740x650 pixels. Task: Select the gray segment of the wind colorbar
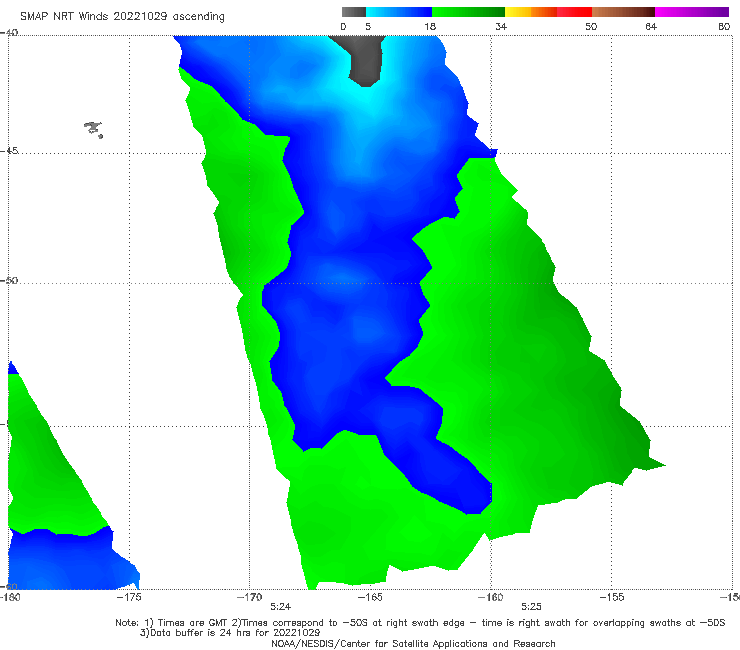click(354, 12)
